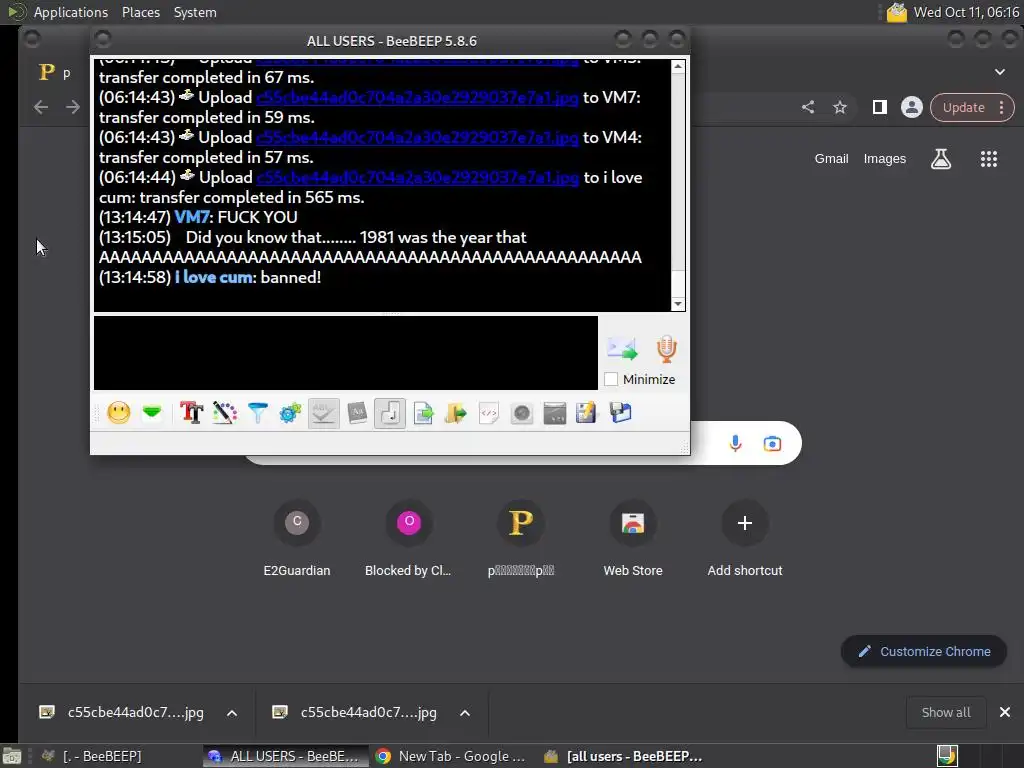Viewport: 1024px width, 768px height.
Task: Click the gray round speaker icon in toolbar
Action: coord(522,413)
